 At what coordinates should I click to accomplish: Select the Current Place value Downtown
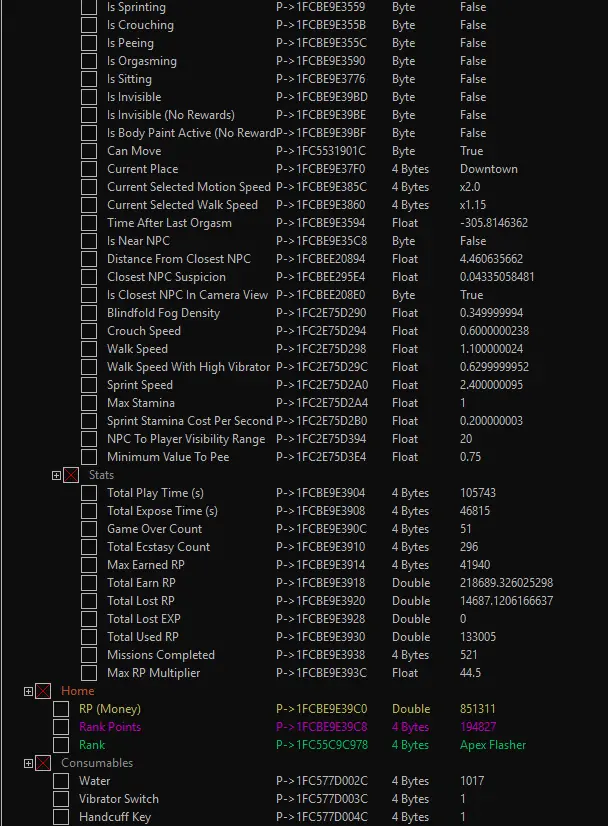click(x=488, y=169)
